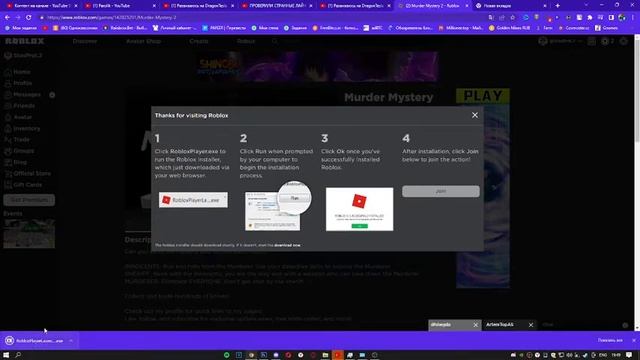Open File Explorer folder on the taskbar
The height and width of the screenshot is (360, 640).
325,355
